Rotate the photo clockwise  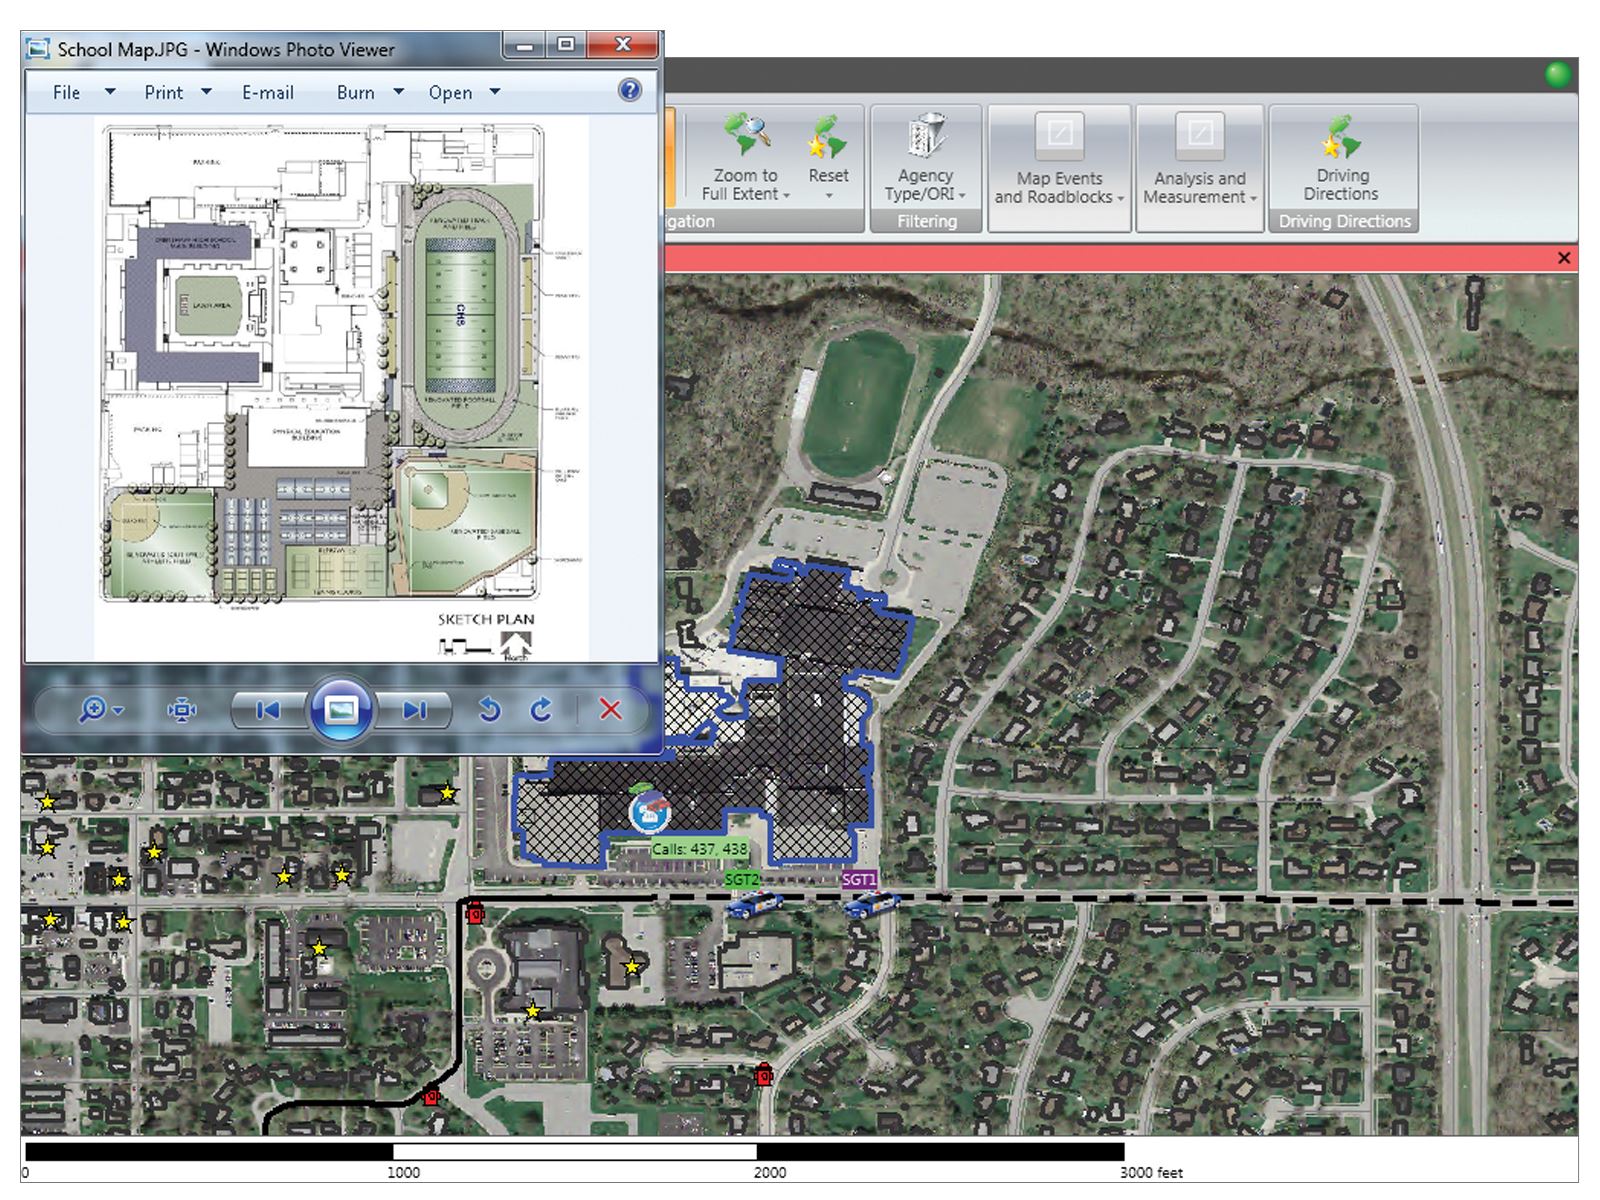541,710
